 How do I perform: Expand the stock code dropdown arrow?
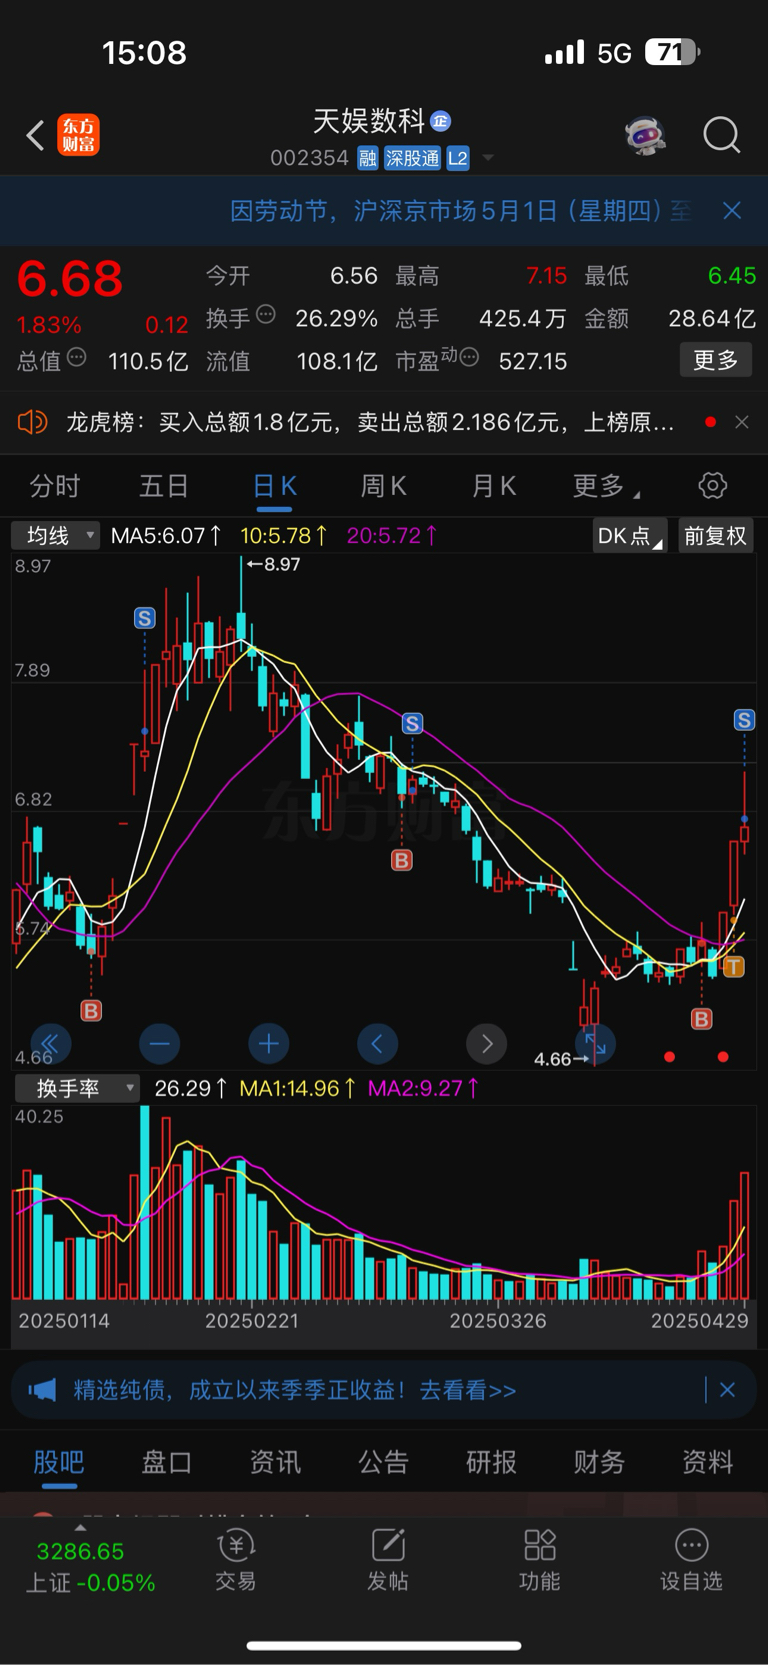[488, 158]
